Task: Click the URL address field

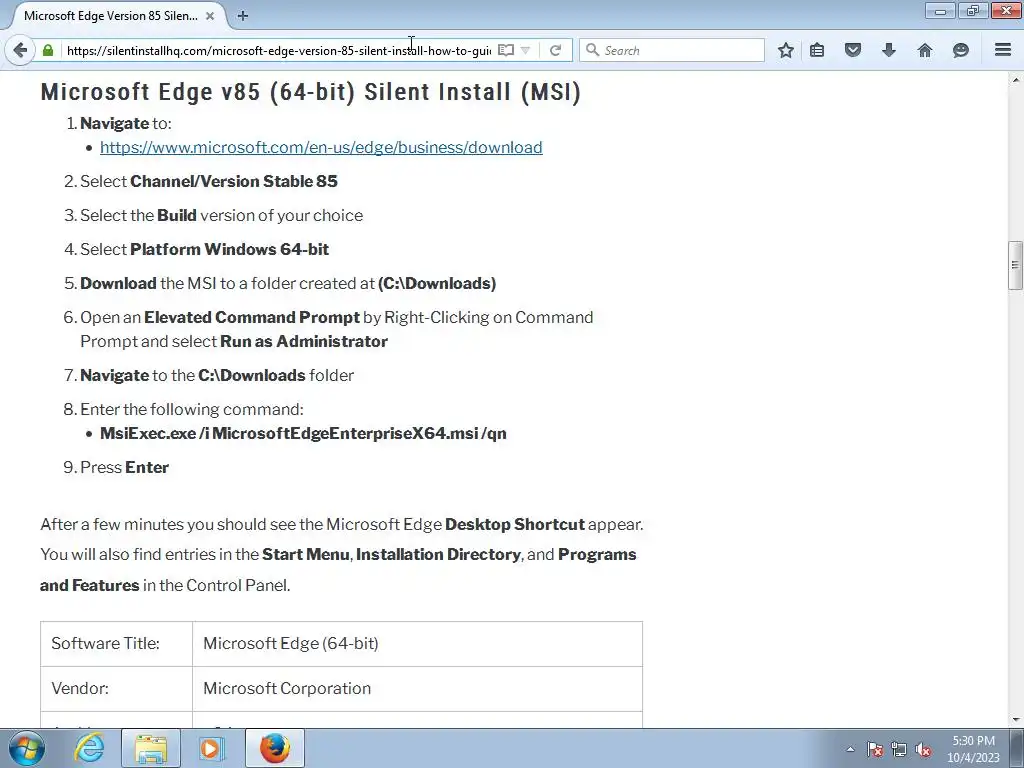Action: [x=278, y=50]
